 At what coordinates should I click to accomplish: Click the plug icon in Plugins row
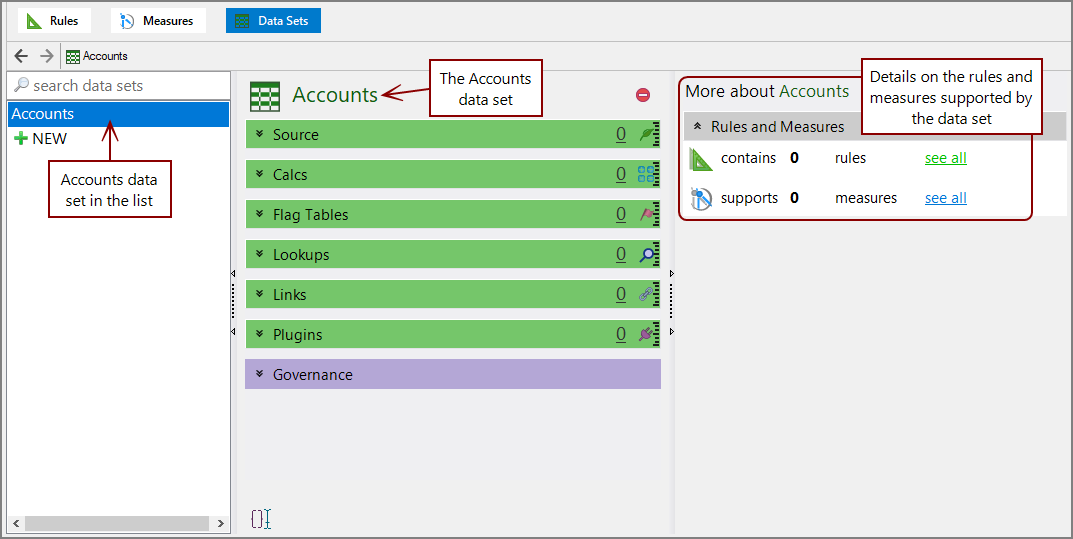pos(648,334)
